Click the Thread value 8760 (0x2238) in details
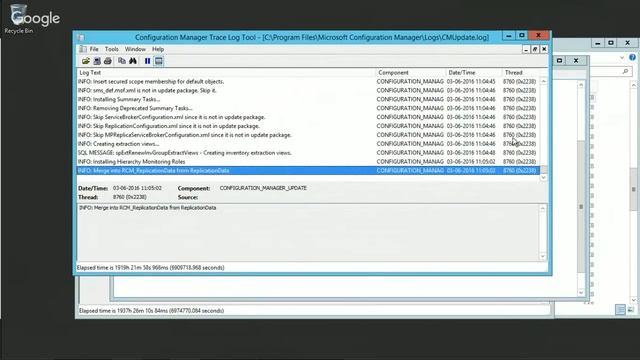This screenshot has height=360, width=640. point(129,197)
